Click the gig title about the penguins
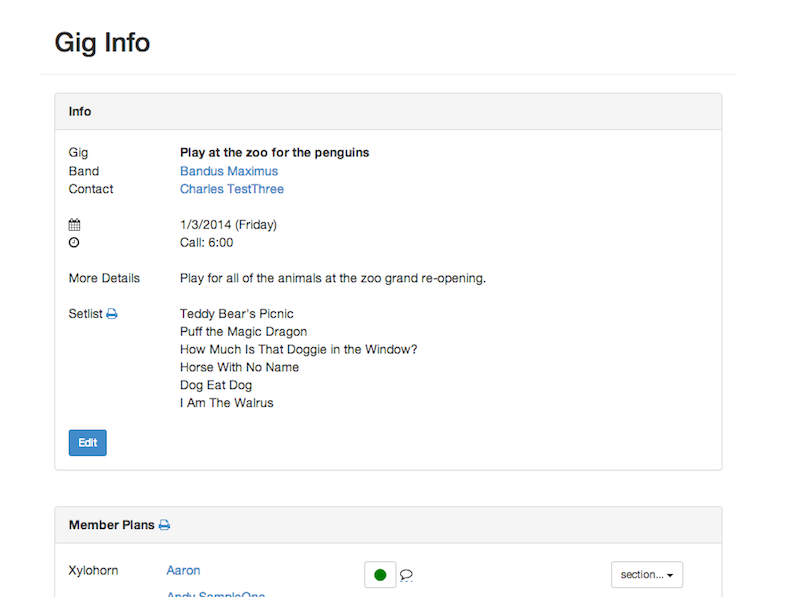This screenshot has width=800, height=597. pyautogui.click(x=274, y=153)
